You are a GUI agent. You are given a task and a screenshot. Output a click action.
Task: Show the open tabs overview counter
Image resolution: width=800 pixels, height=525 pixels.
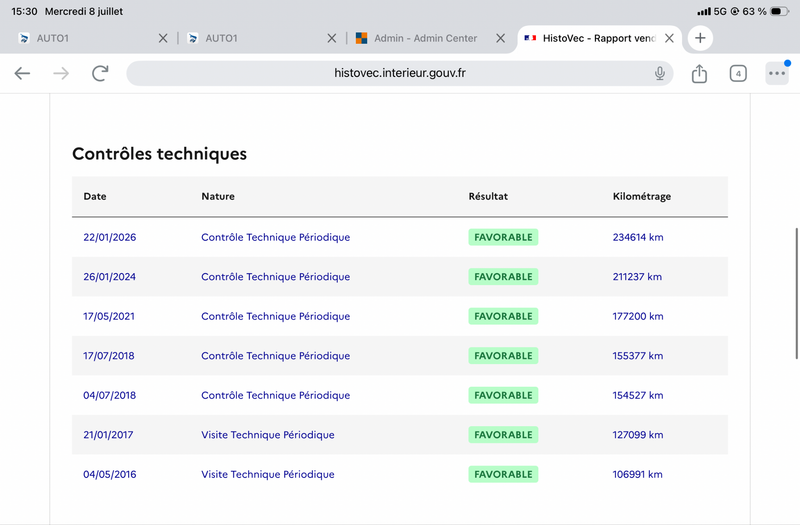738,73
